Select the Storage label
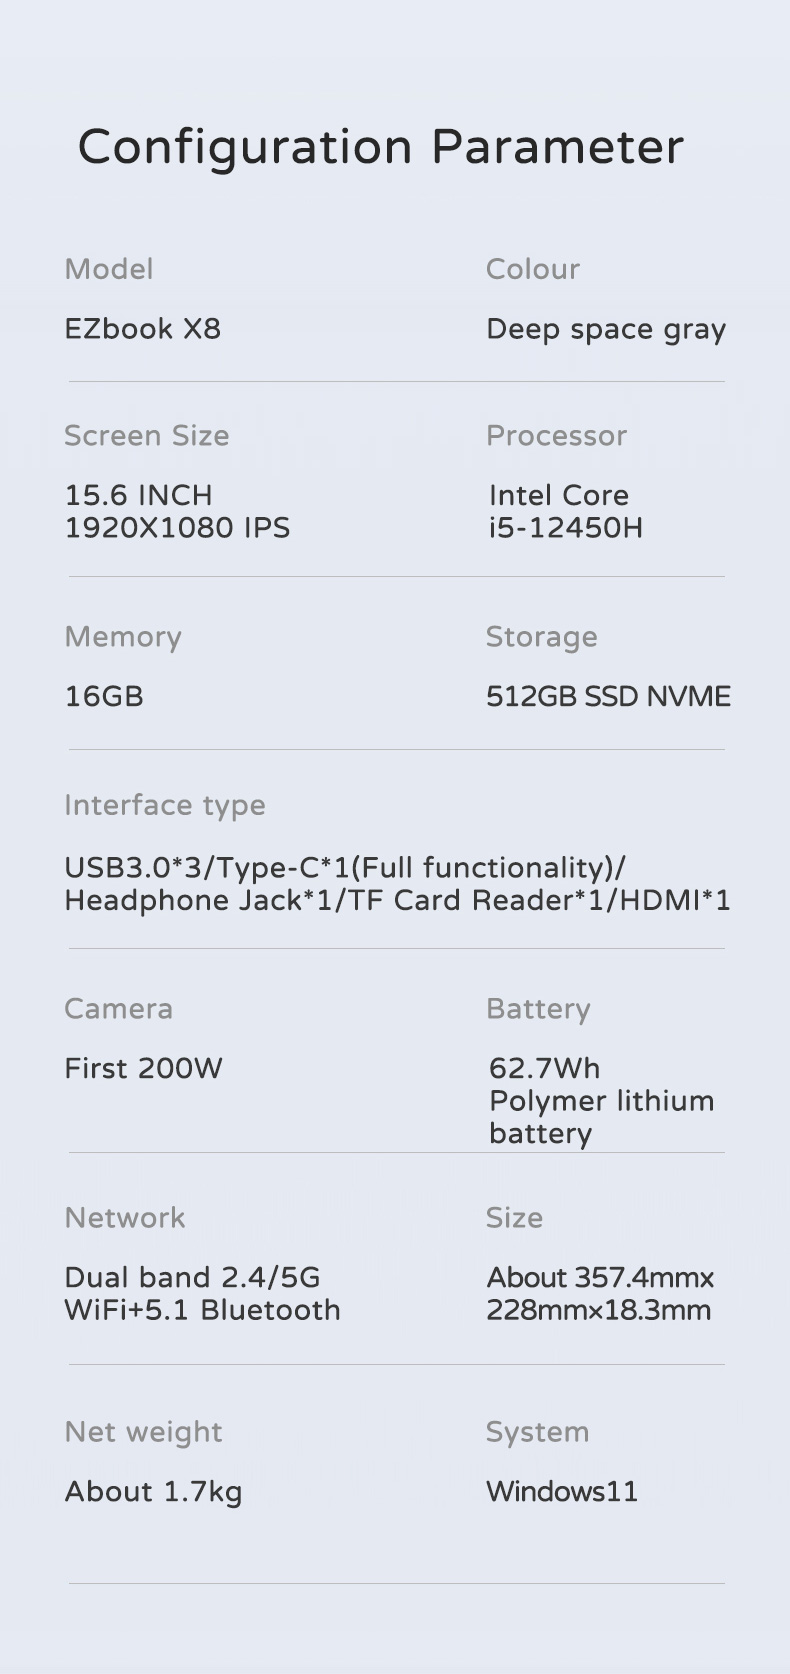The height and width of the screenshot is (1674, 790). click(x=541, y=638)
